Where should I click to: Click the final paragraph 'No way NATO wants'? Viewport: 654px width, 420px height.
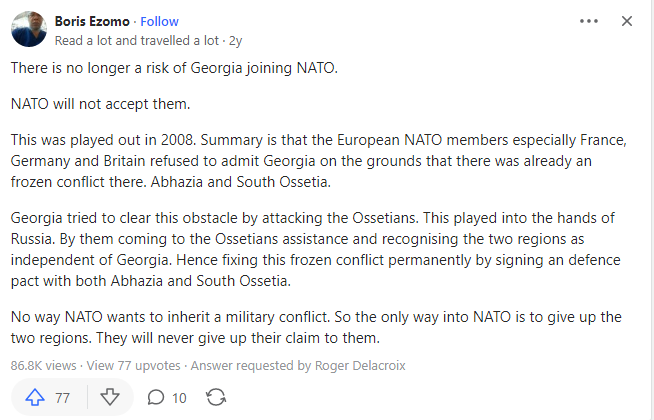316,327
